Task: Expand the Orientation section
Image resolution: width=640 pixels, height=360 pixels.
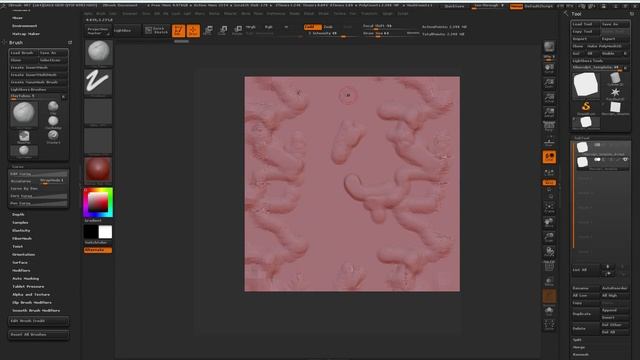Action: [x=23, y=254]
